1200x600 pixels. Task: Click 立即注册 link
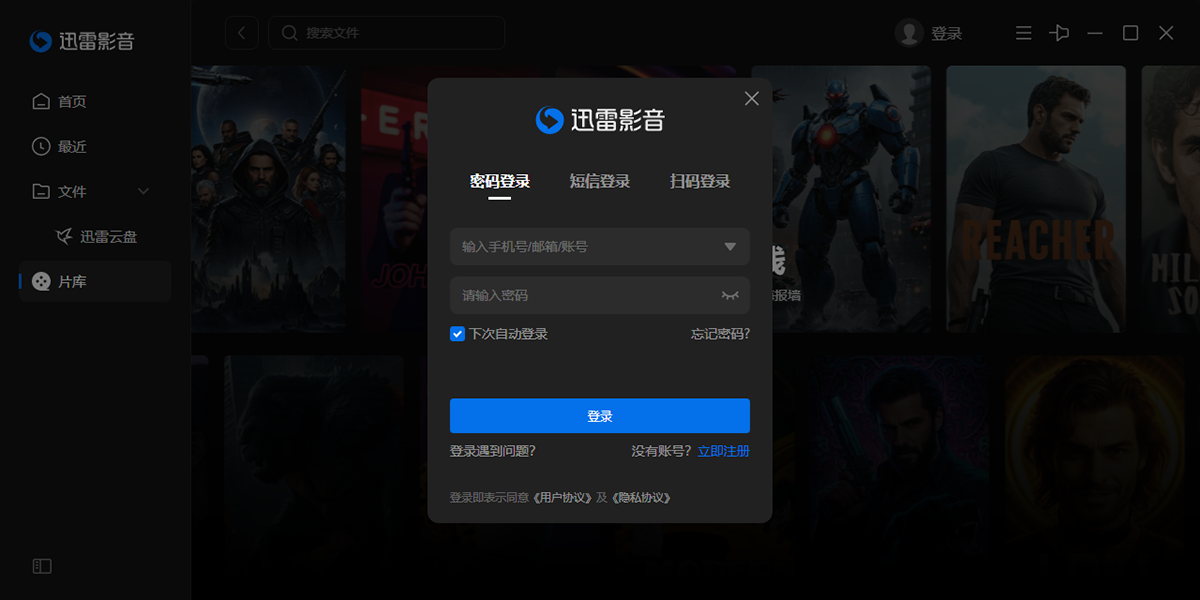[x=724, y=451]
